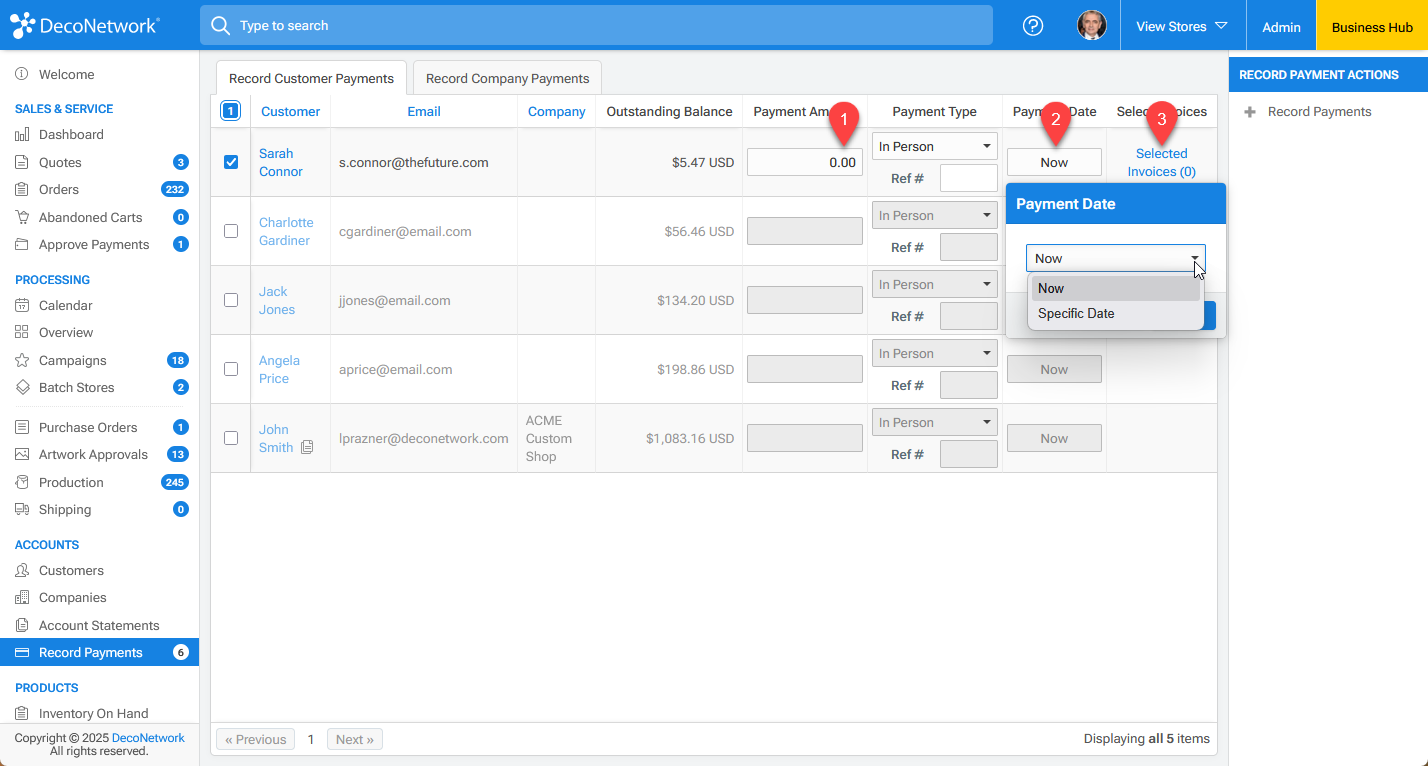The height and width of the screenshot is (766, 1428).
Task: Click the $1,083.16 USD balance
Action: click(690, 438)
